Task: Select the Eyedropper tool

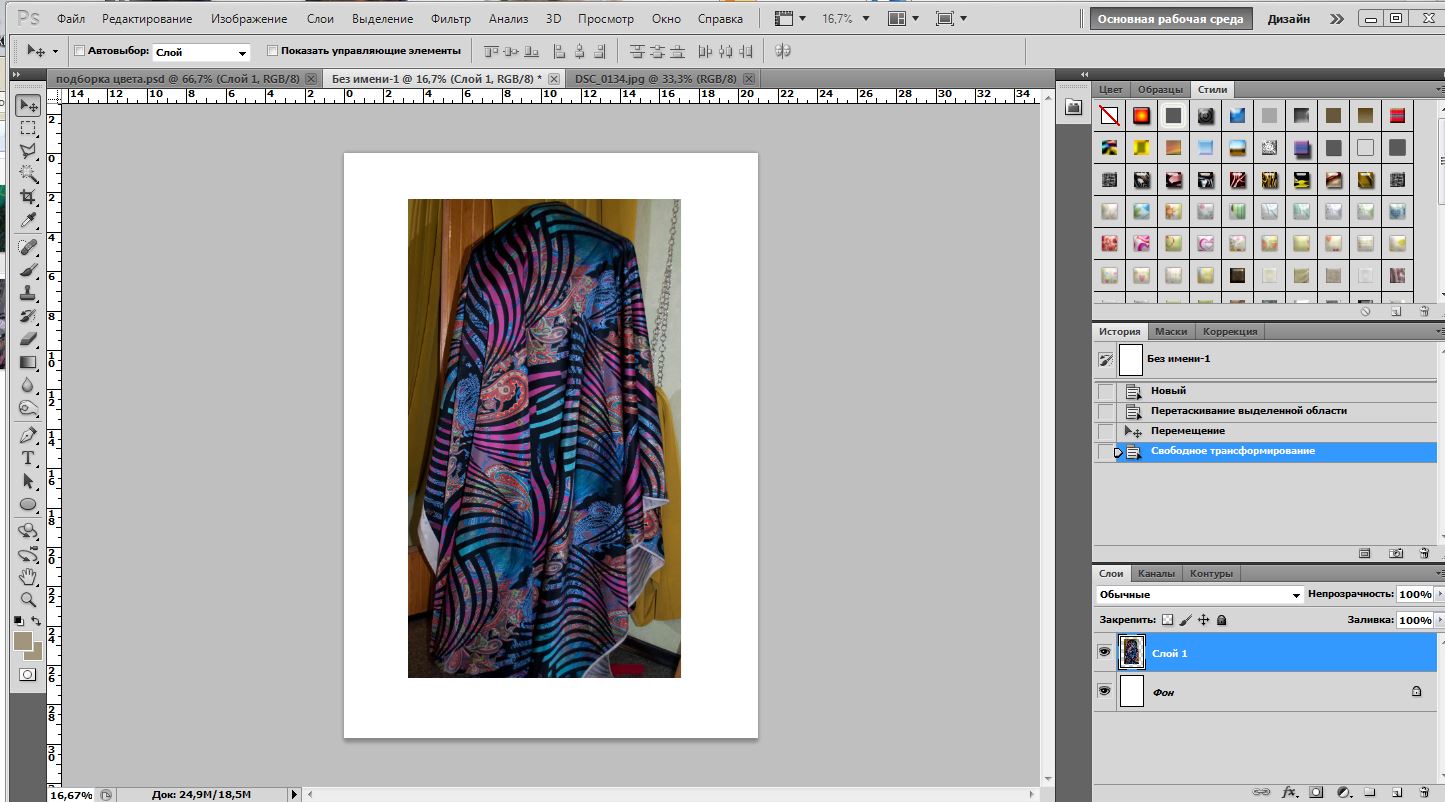Action: click(x=28, y=220)
